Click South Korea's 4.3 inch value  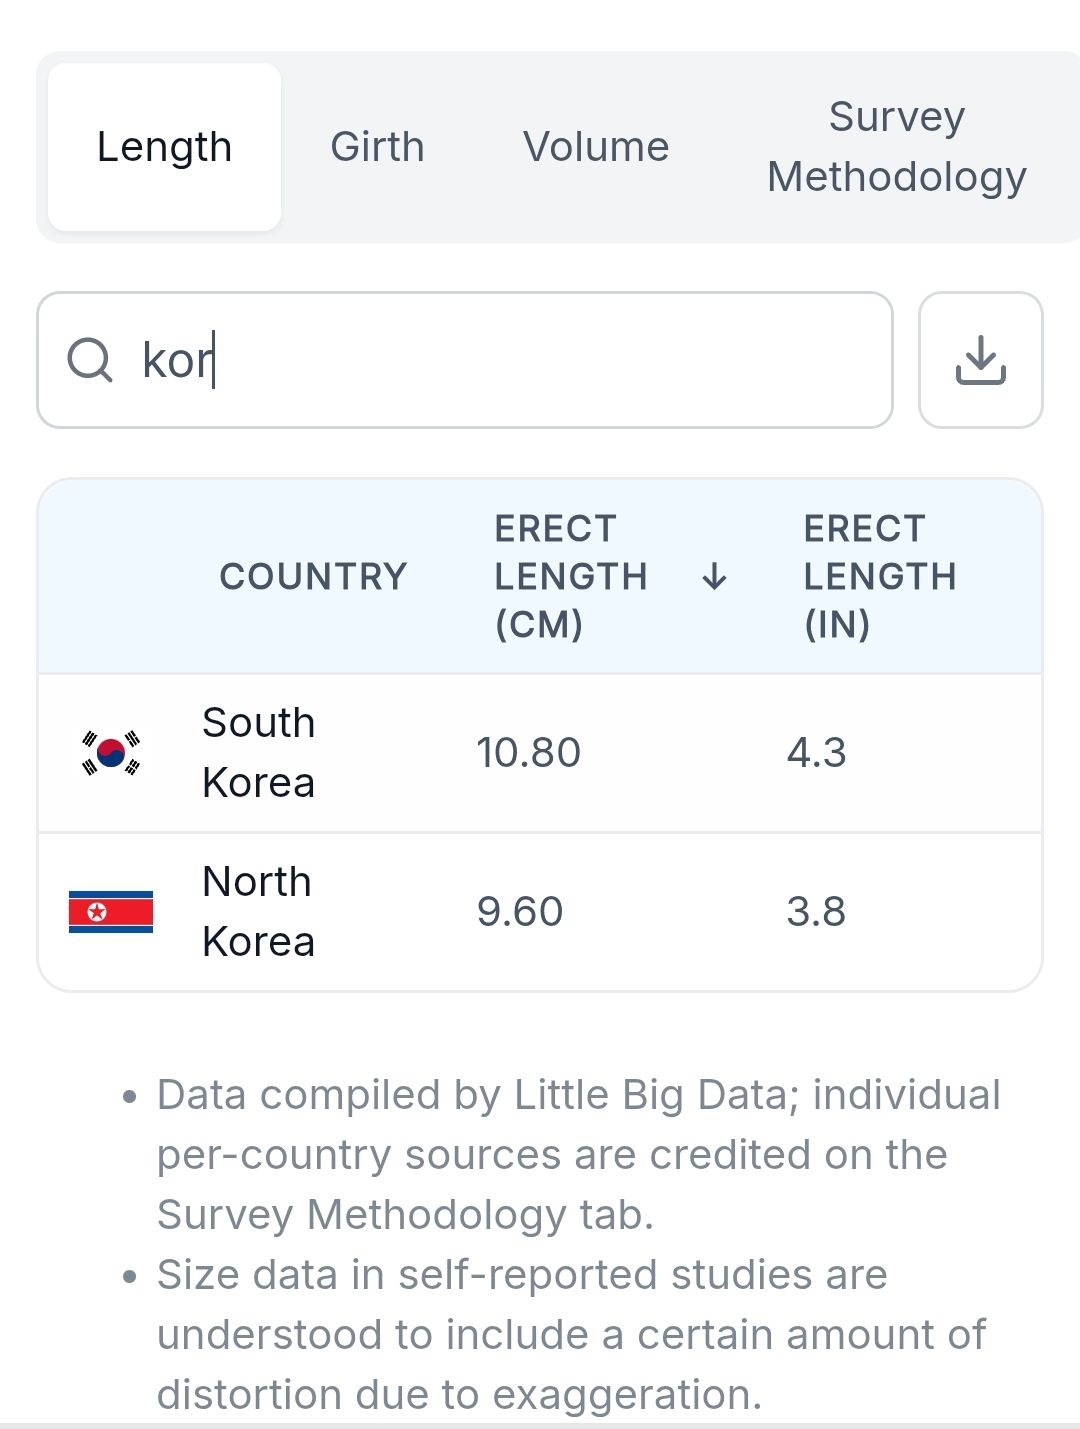816,753
